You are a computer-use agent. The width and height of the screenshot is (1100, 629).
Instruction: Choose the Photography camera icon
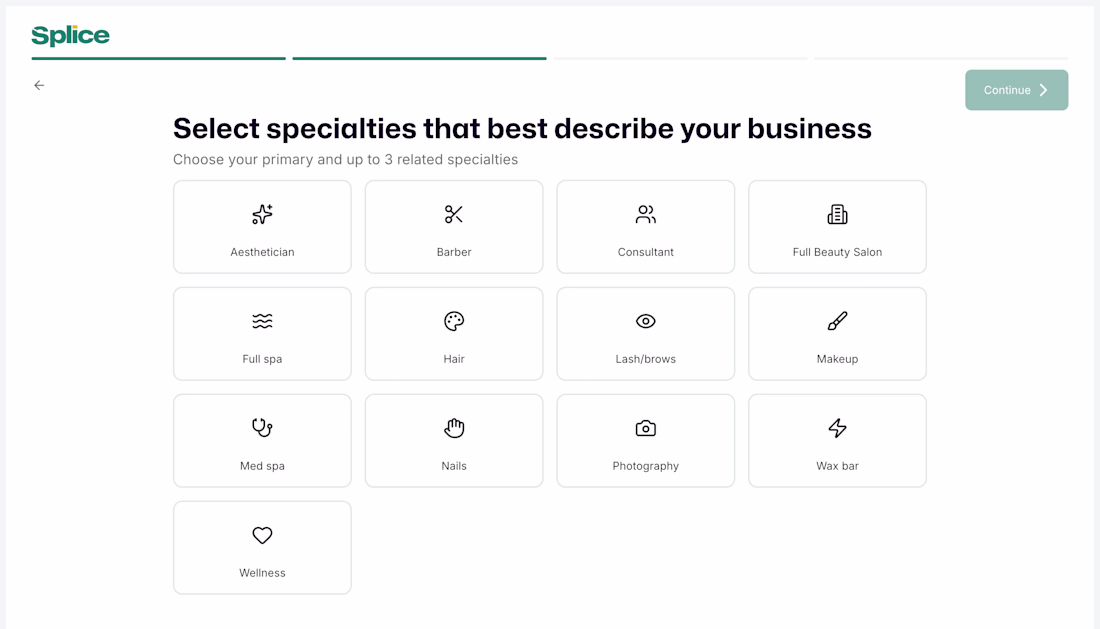pyautogui.click(x=646, y=428)
